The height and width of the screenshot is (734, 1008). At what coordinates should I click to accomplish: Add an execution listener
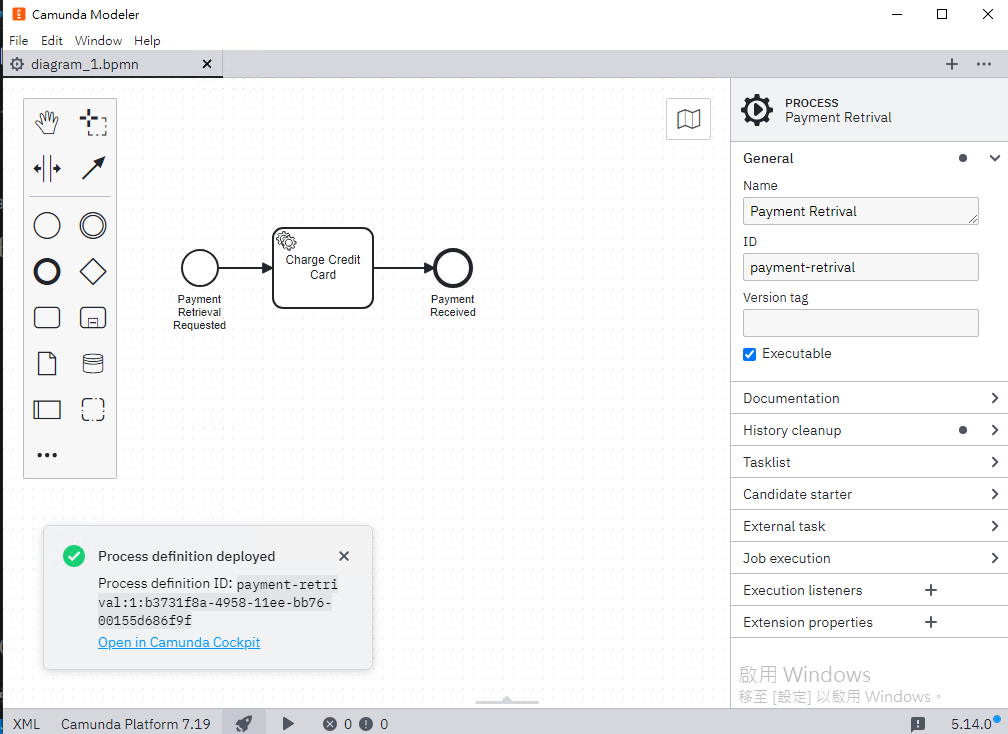tap(931, 590)
